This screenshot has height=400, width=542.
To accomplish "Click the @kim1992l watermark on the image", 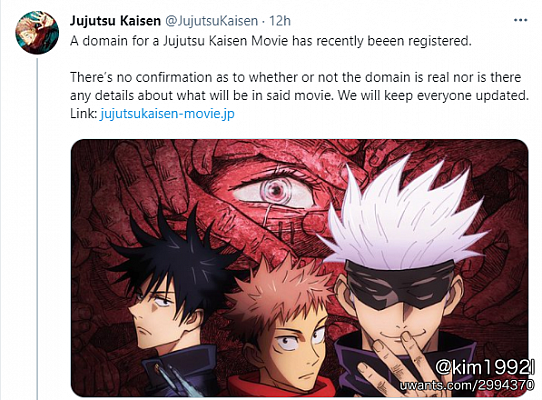I will (x=485, y=367).
